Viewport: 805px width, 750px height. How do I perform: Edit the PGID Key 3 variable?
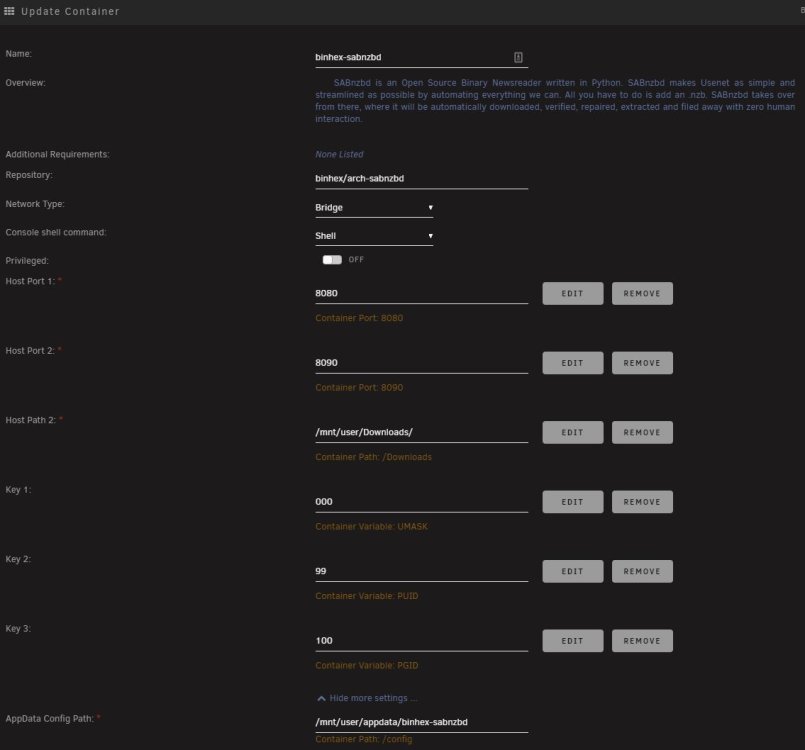572,641
